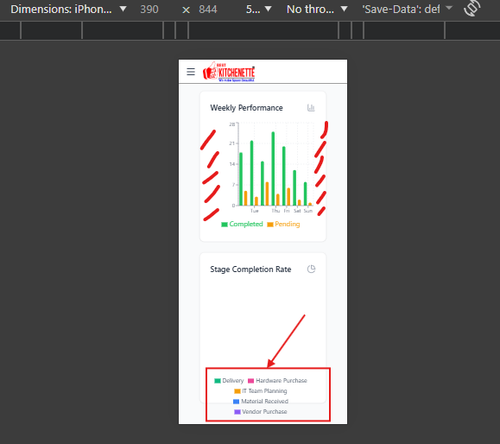Screen dimensions: 500x444
Task: Click the Weekly Performance card title
Action: [x=246, y=108]
